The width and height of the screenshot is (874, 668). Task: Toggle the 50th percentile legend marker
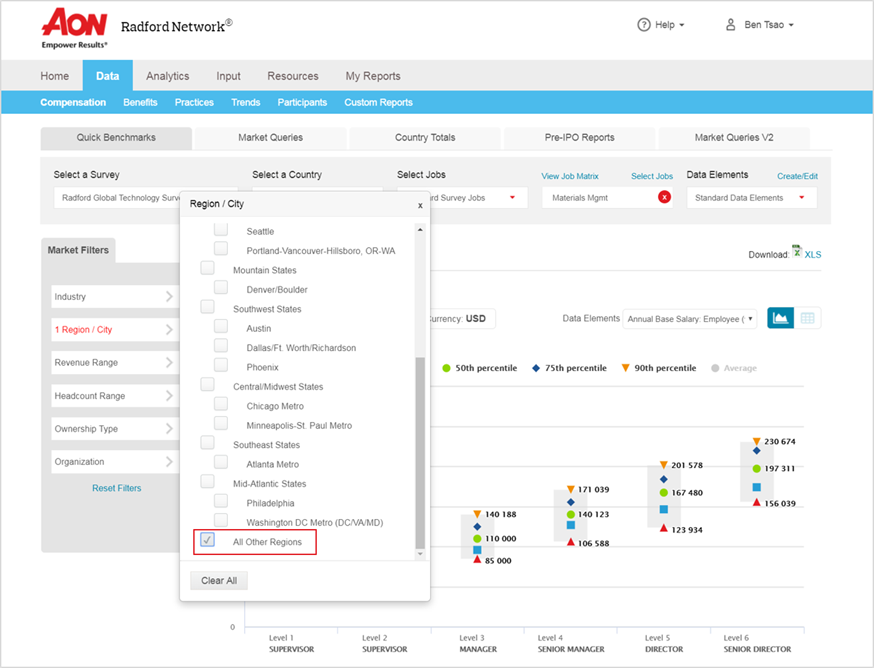click(447, 368)
